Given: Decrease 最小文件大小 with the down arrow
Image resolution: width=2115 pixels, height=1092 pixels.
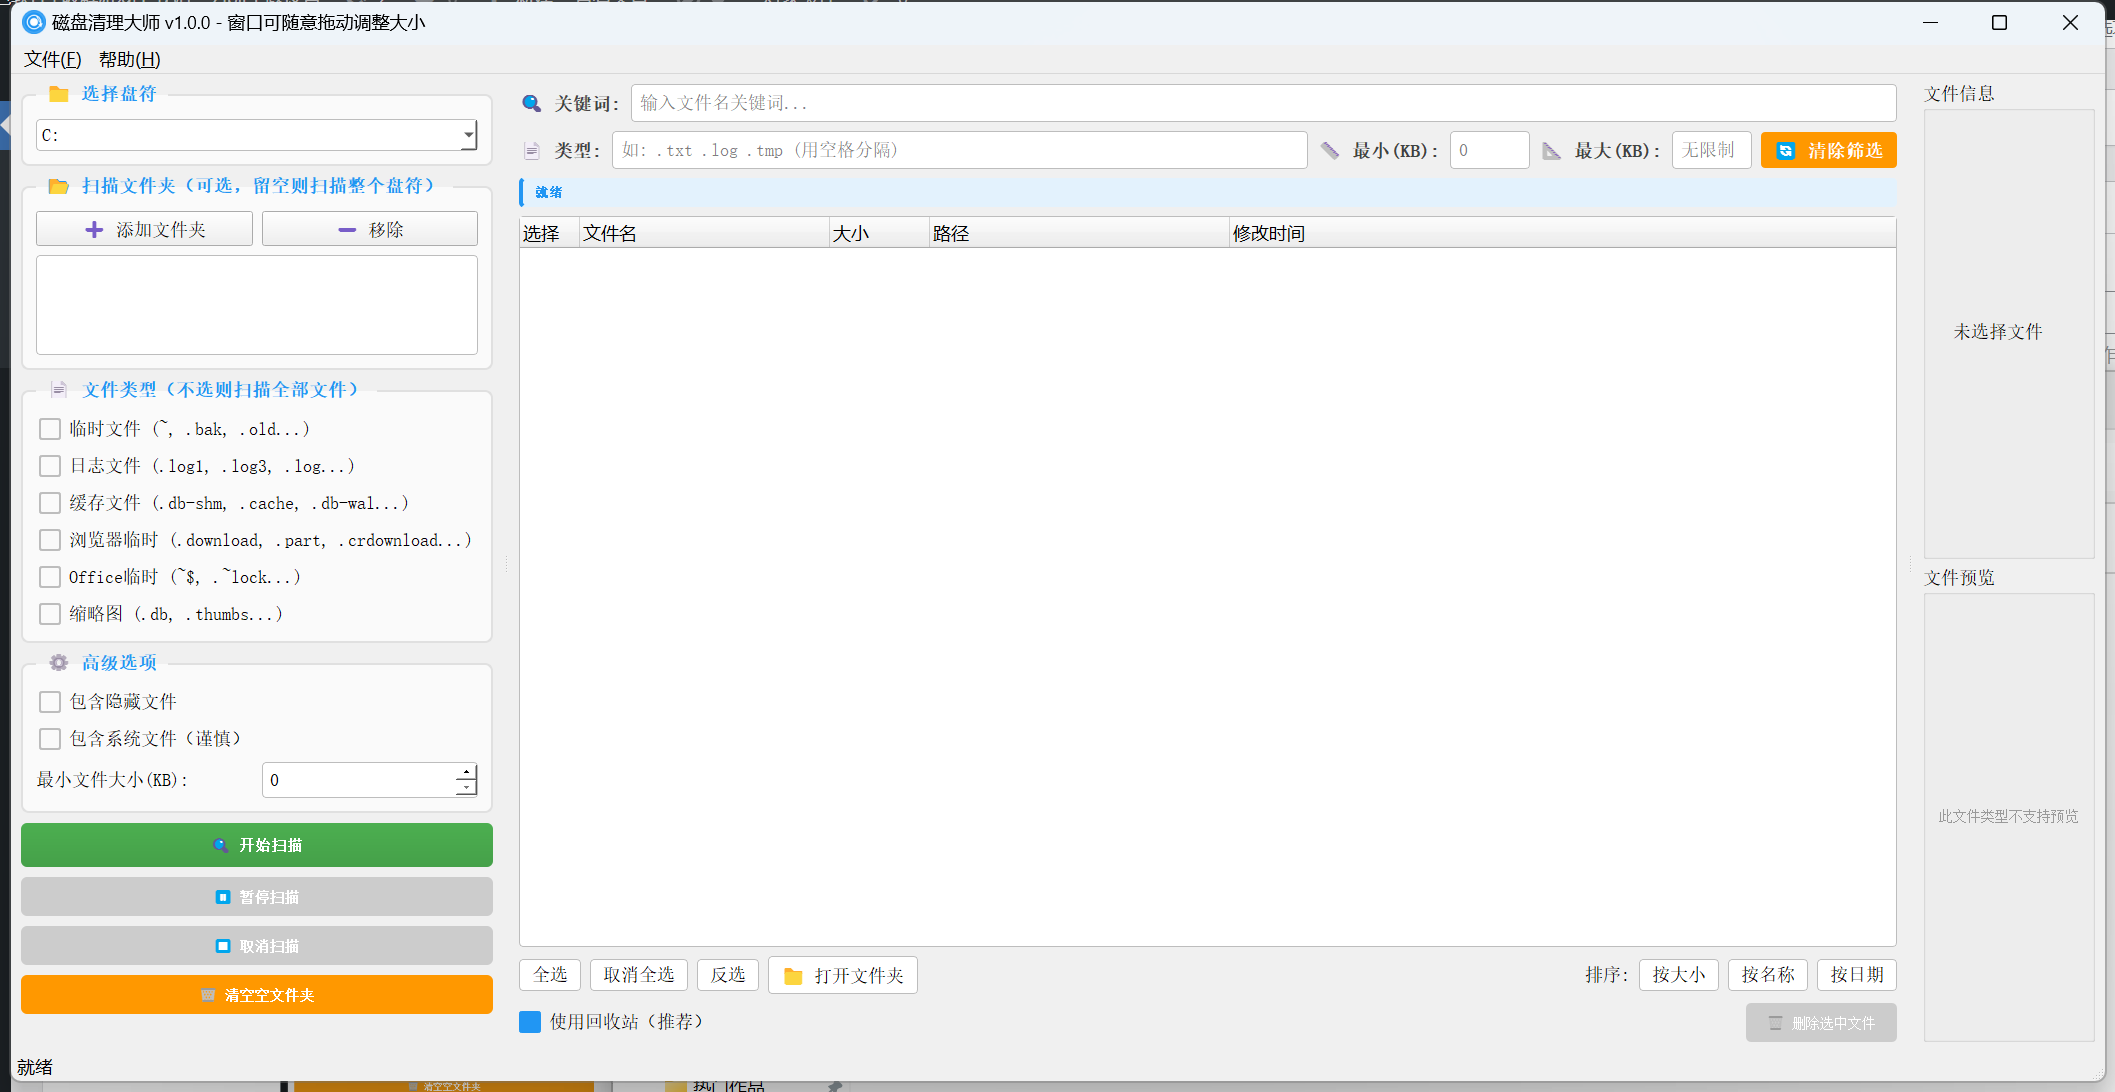Looking at the screenshot, I should tap(466, 788).
